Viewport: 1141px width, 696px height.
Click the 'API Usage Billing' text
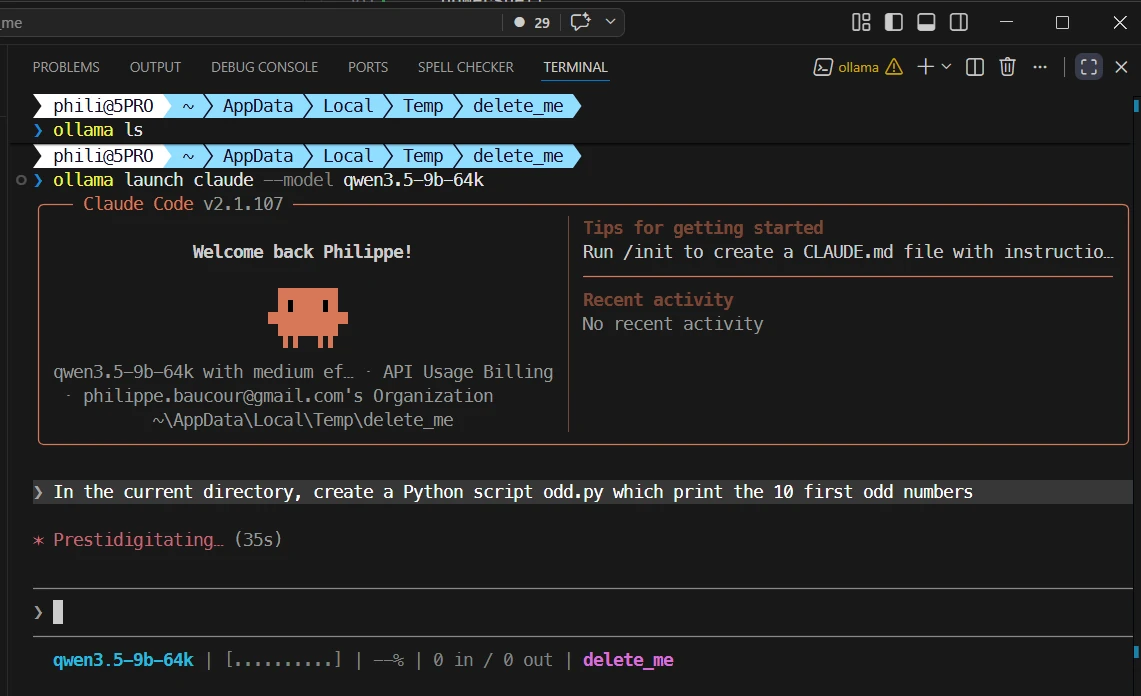(468, 372)
